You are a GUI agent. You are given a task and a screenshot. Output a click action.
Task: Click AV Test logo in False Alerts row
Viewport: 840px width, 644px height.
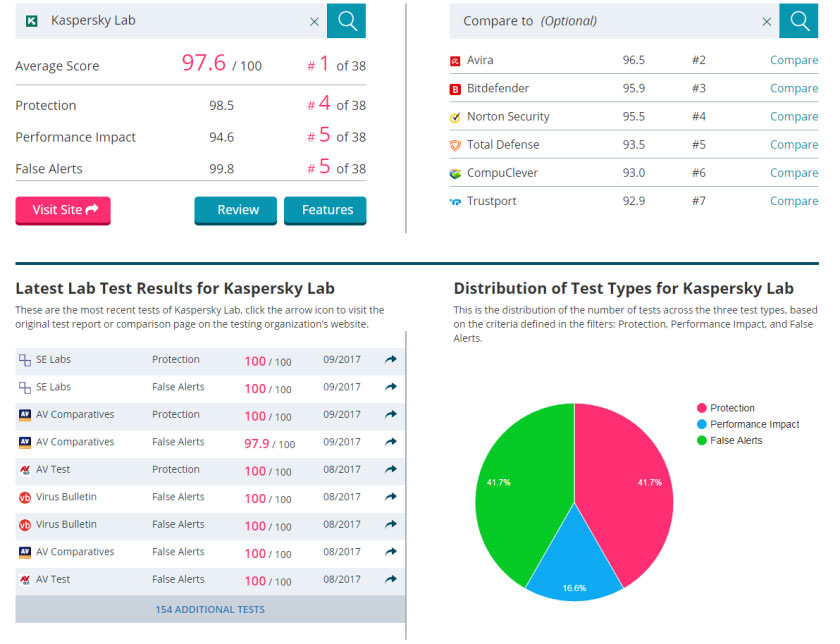[25, 580]
